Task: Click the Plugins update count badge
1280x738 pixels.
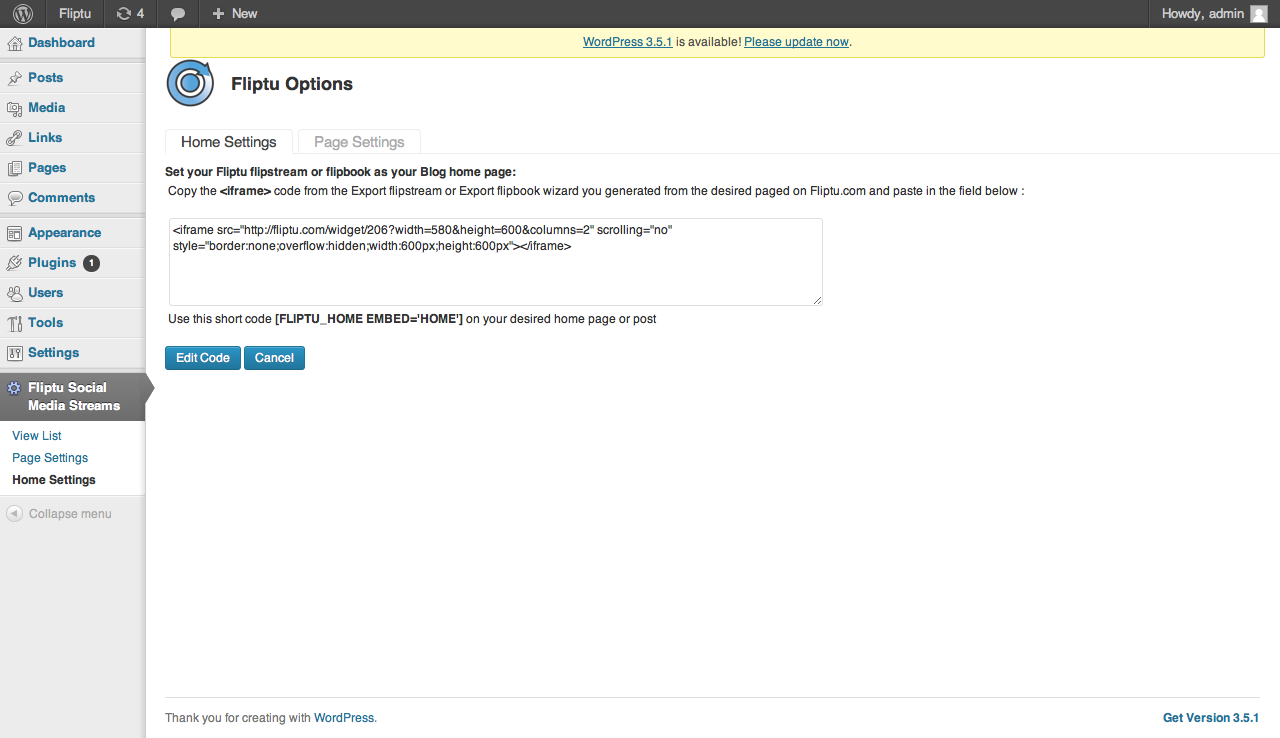Action: (91, 263)
